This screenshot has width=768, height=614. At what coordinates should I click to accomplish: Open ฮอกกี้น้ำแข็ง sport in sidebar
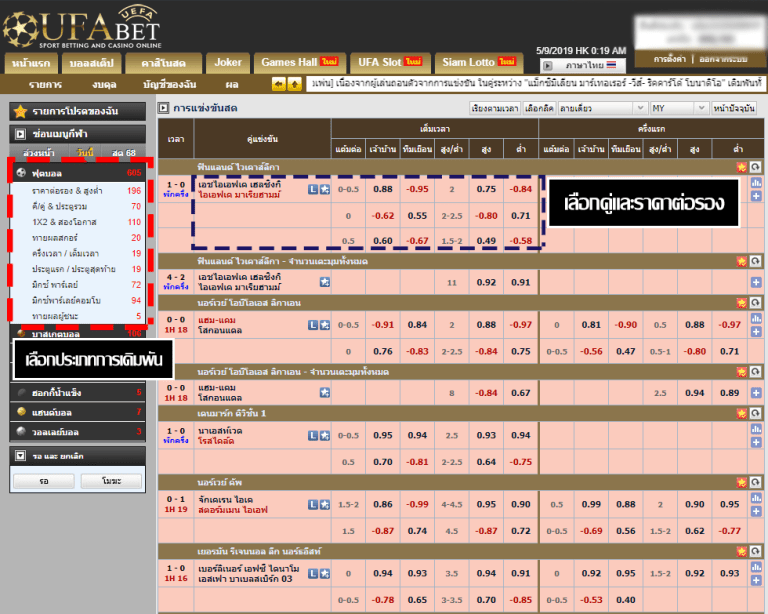[78, 393]
